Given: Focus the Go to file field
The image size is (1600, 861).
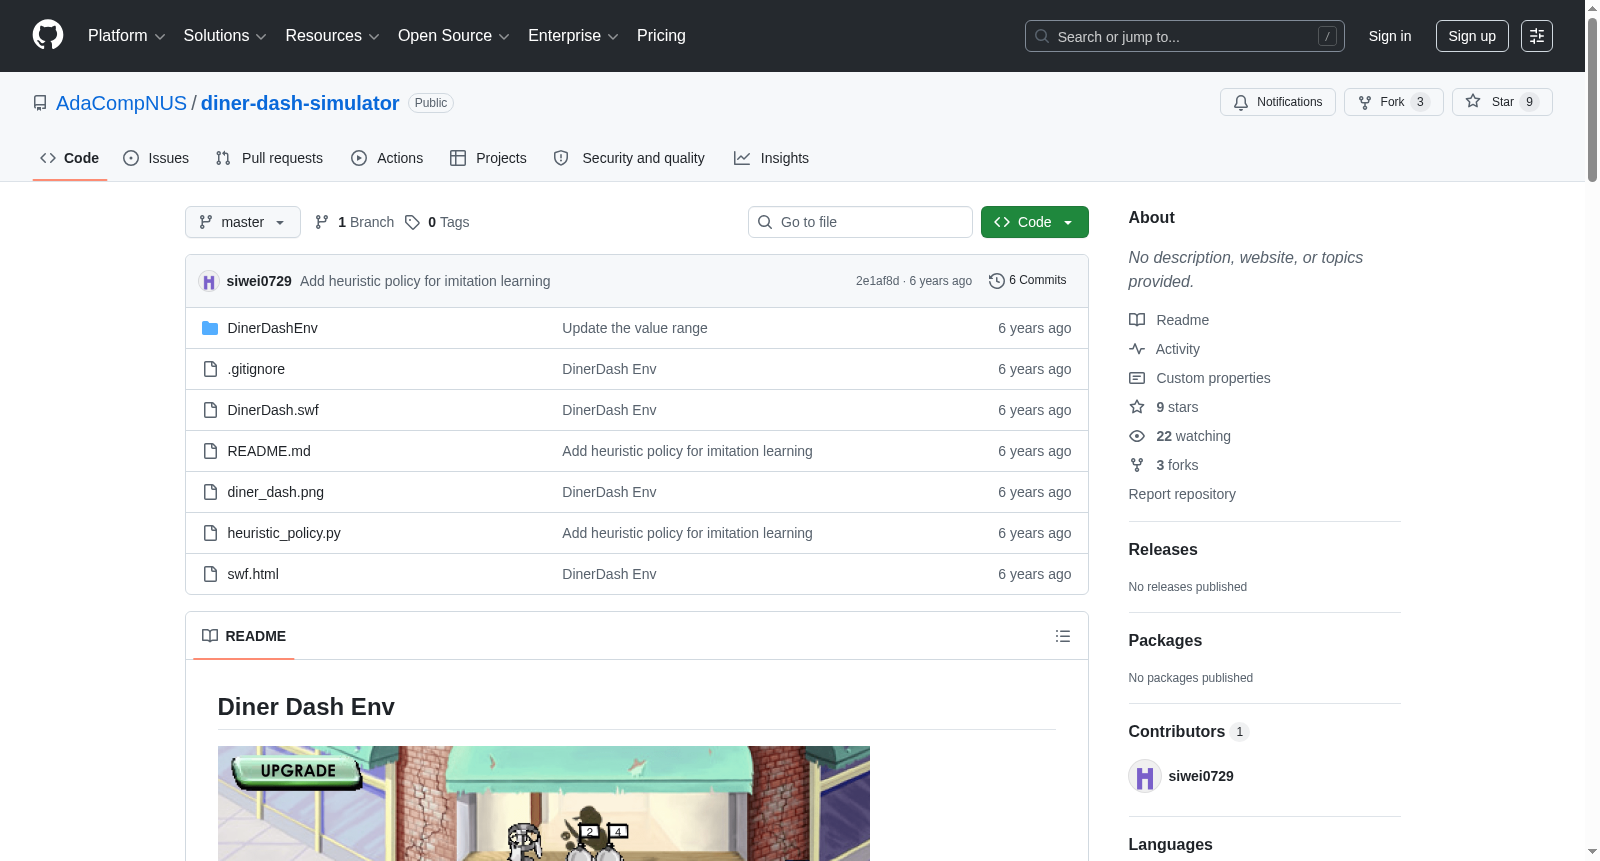Looking at the screenshot, I should [x=860, y=222].
